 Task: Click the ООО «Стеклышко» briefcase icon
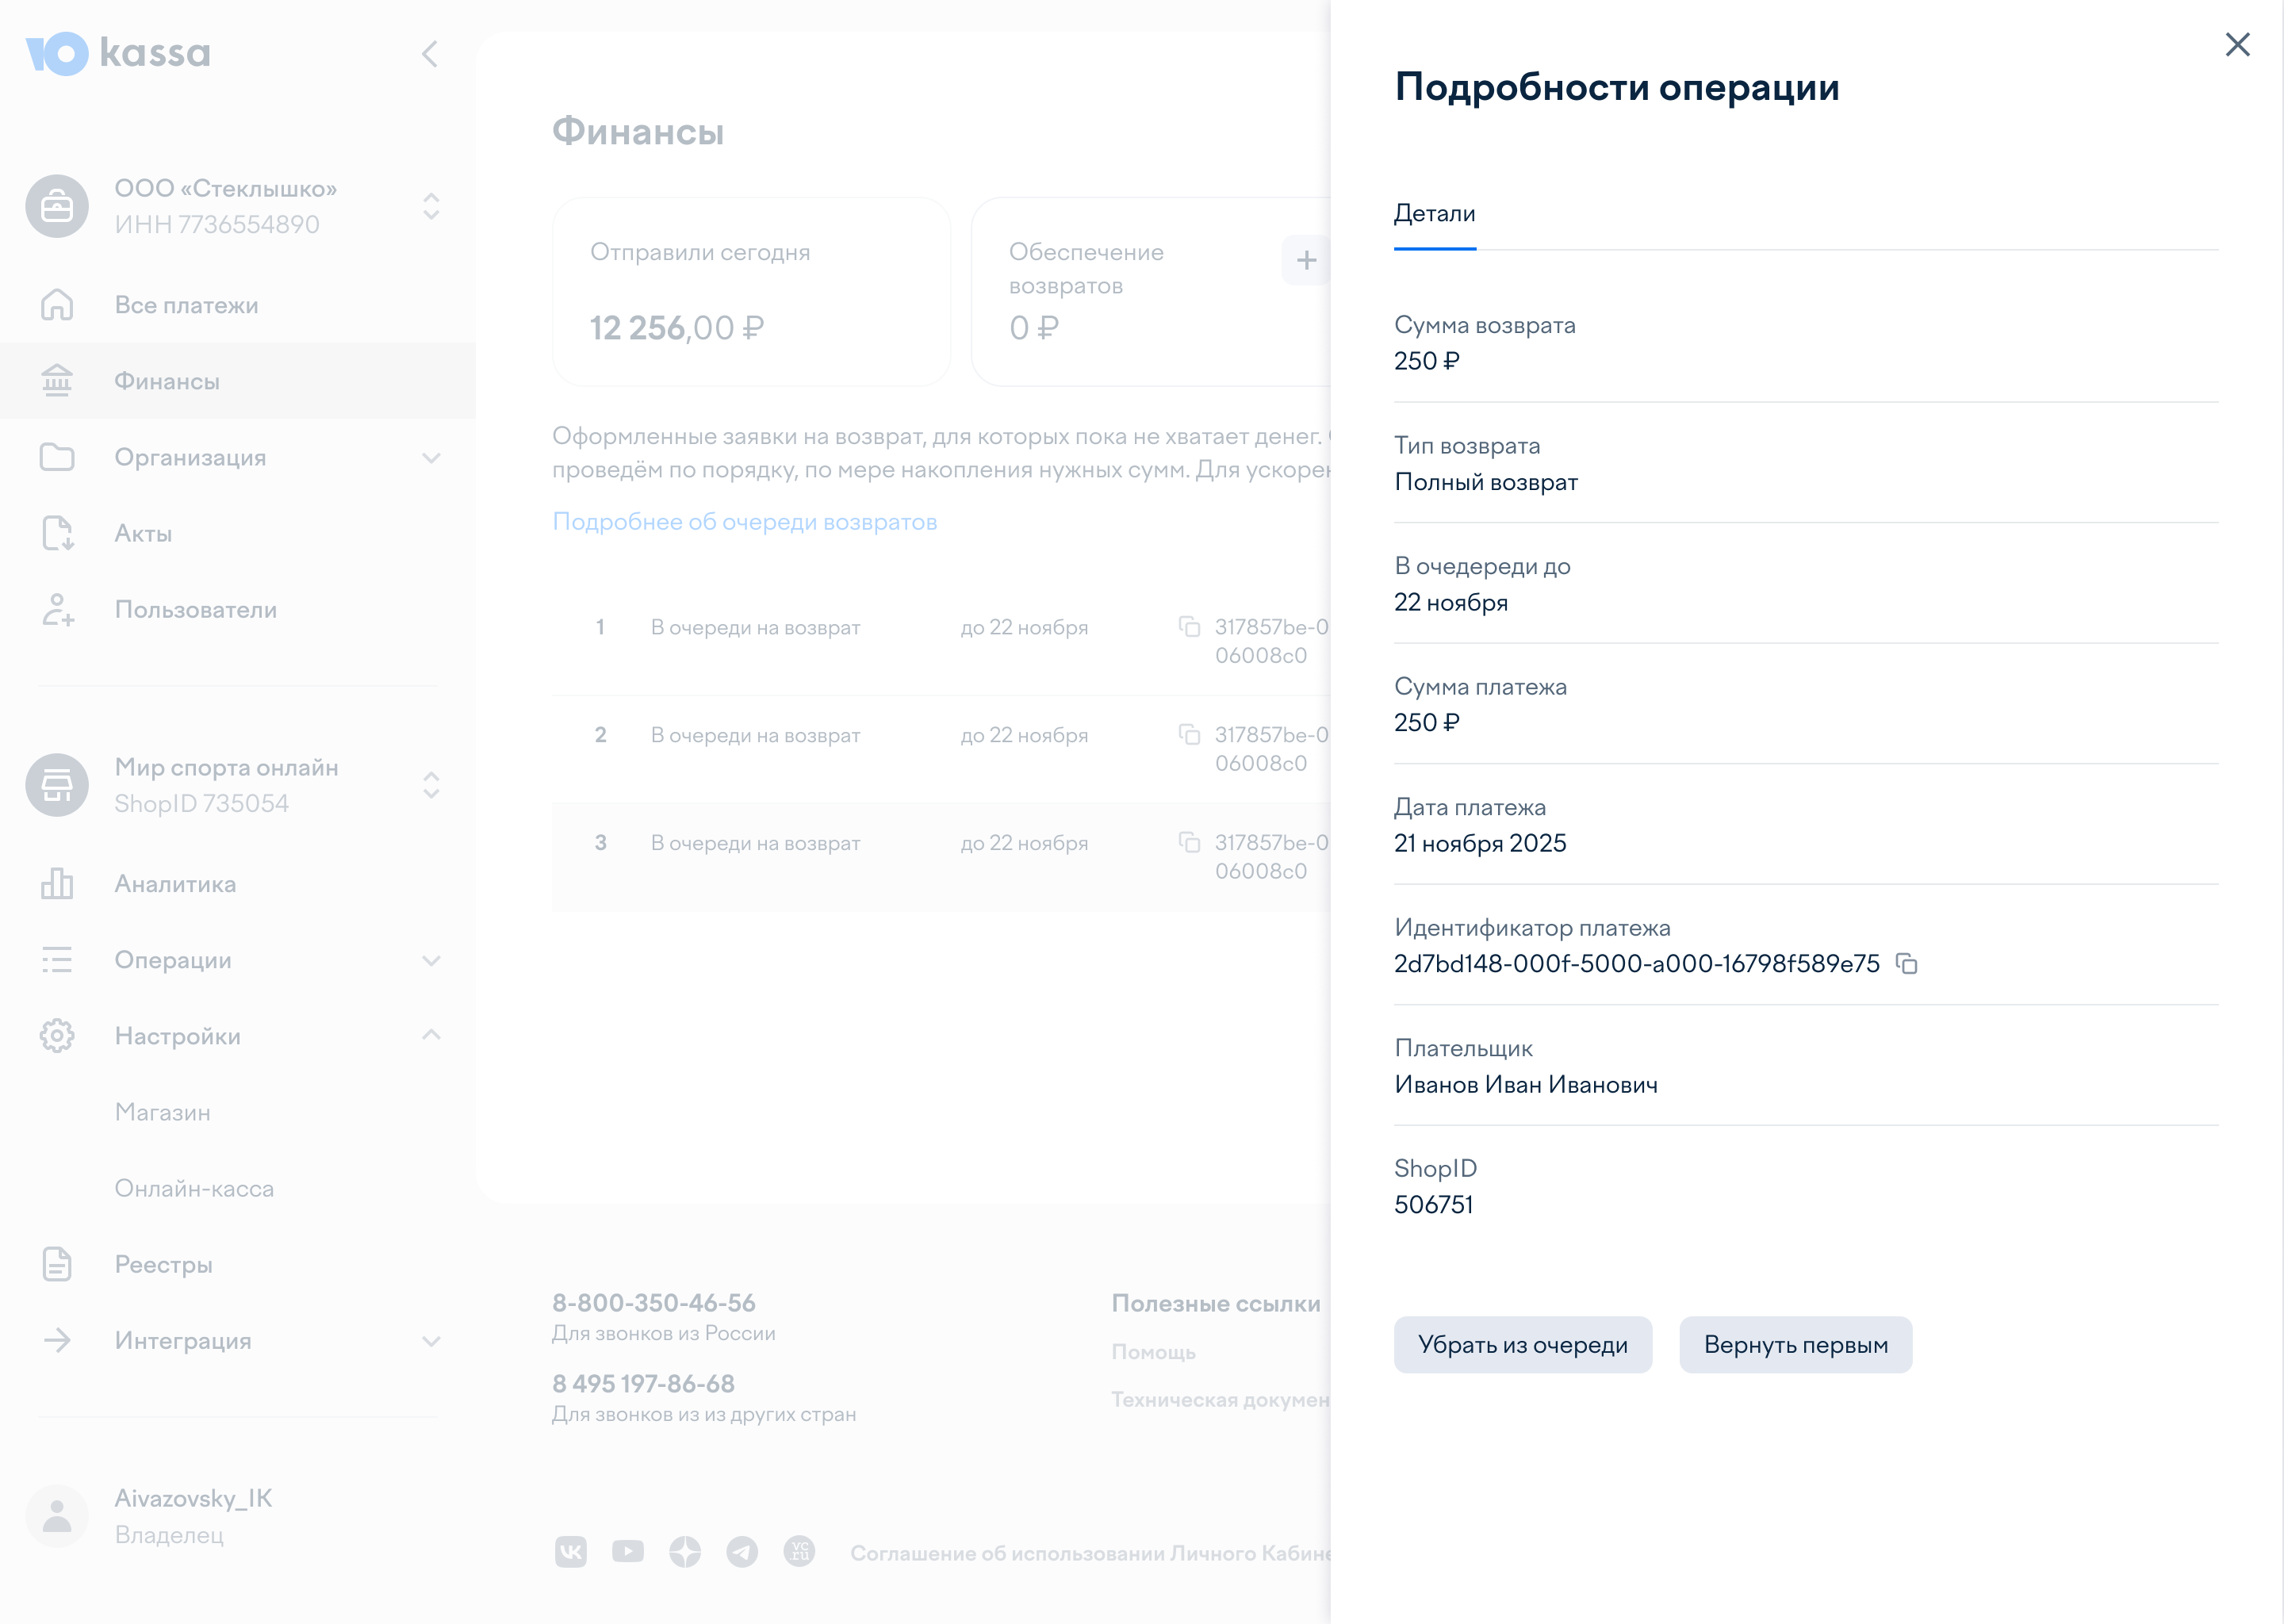pos(57,206)
